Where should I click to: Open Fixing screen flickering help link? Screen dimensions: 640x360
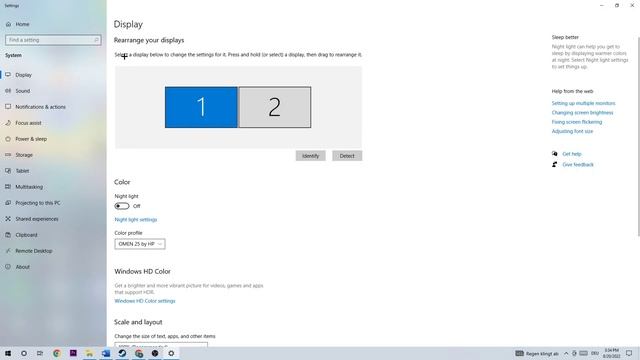(x=577, y=122)
